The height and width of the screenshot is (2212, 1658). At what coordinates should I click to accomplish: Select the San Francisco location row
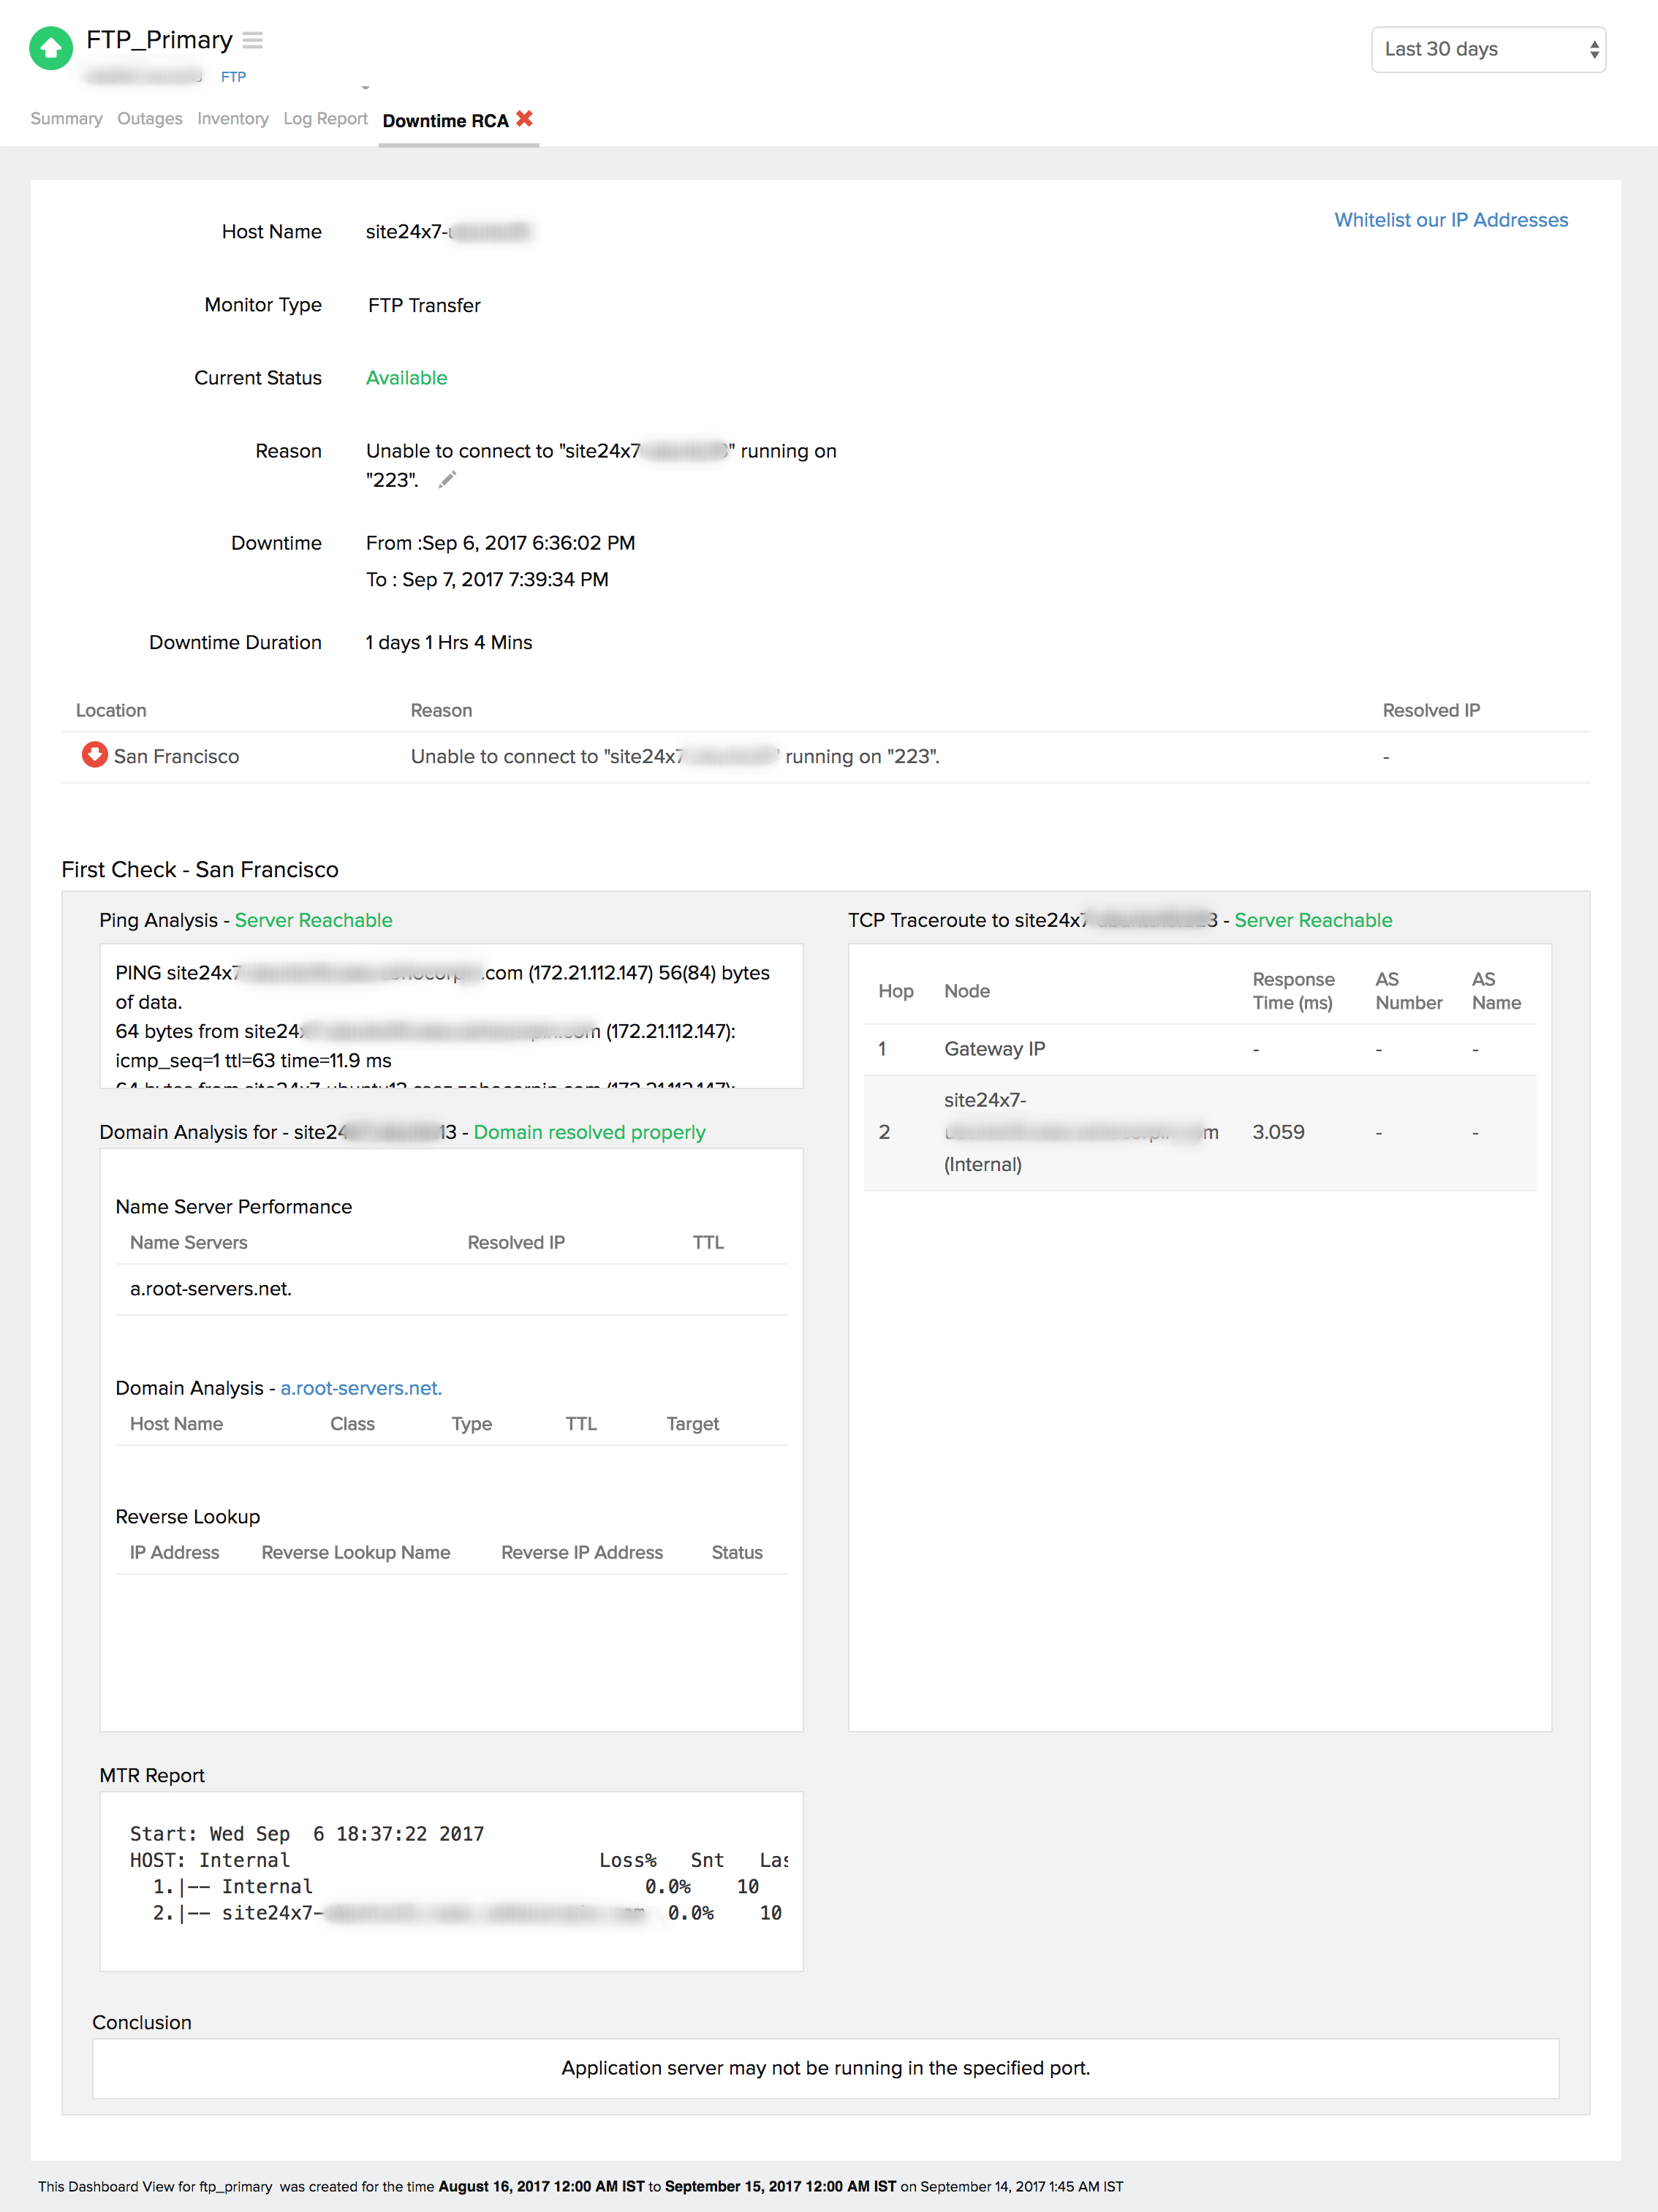176,757
